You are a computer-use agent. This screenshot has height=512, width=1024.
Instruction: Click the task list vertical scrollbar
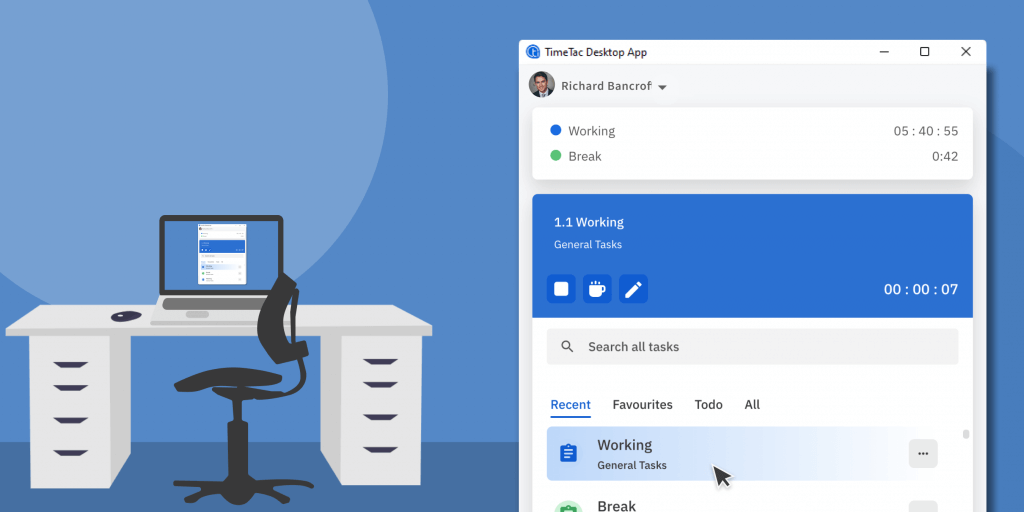point(966,436)
